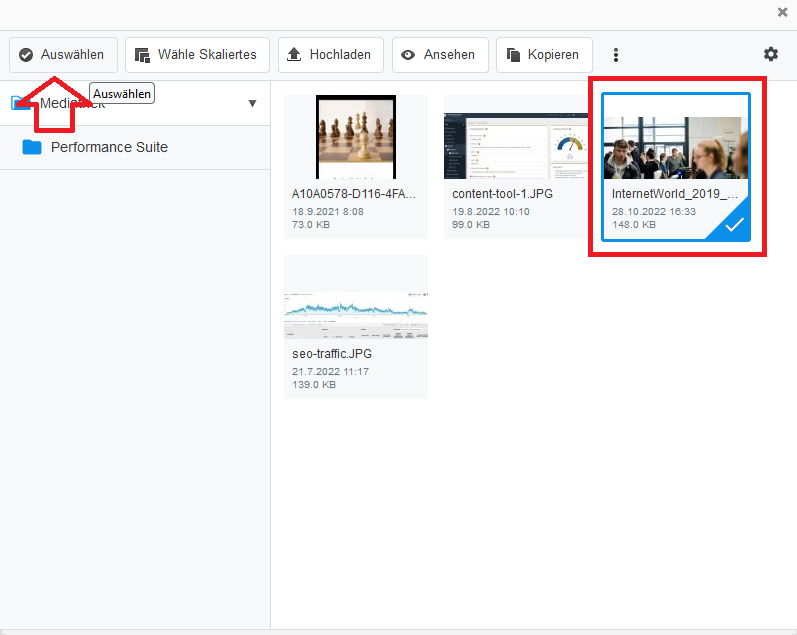The width and height of the screenshot is (797, 635).
Task: Open the three-dot more options menu
Action: point(616,55)
